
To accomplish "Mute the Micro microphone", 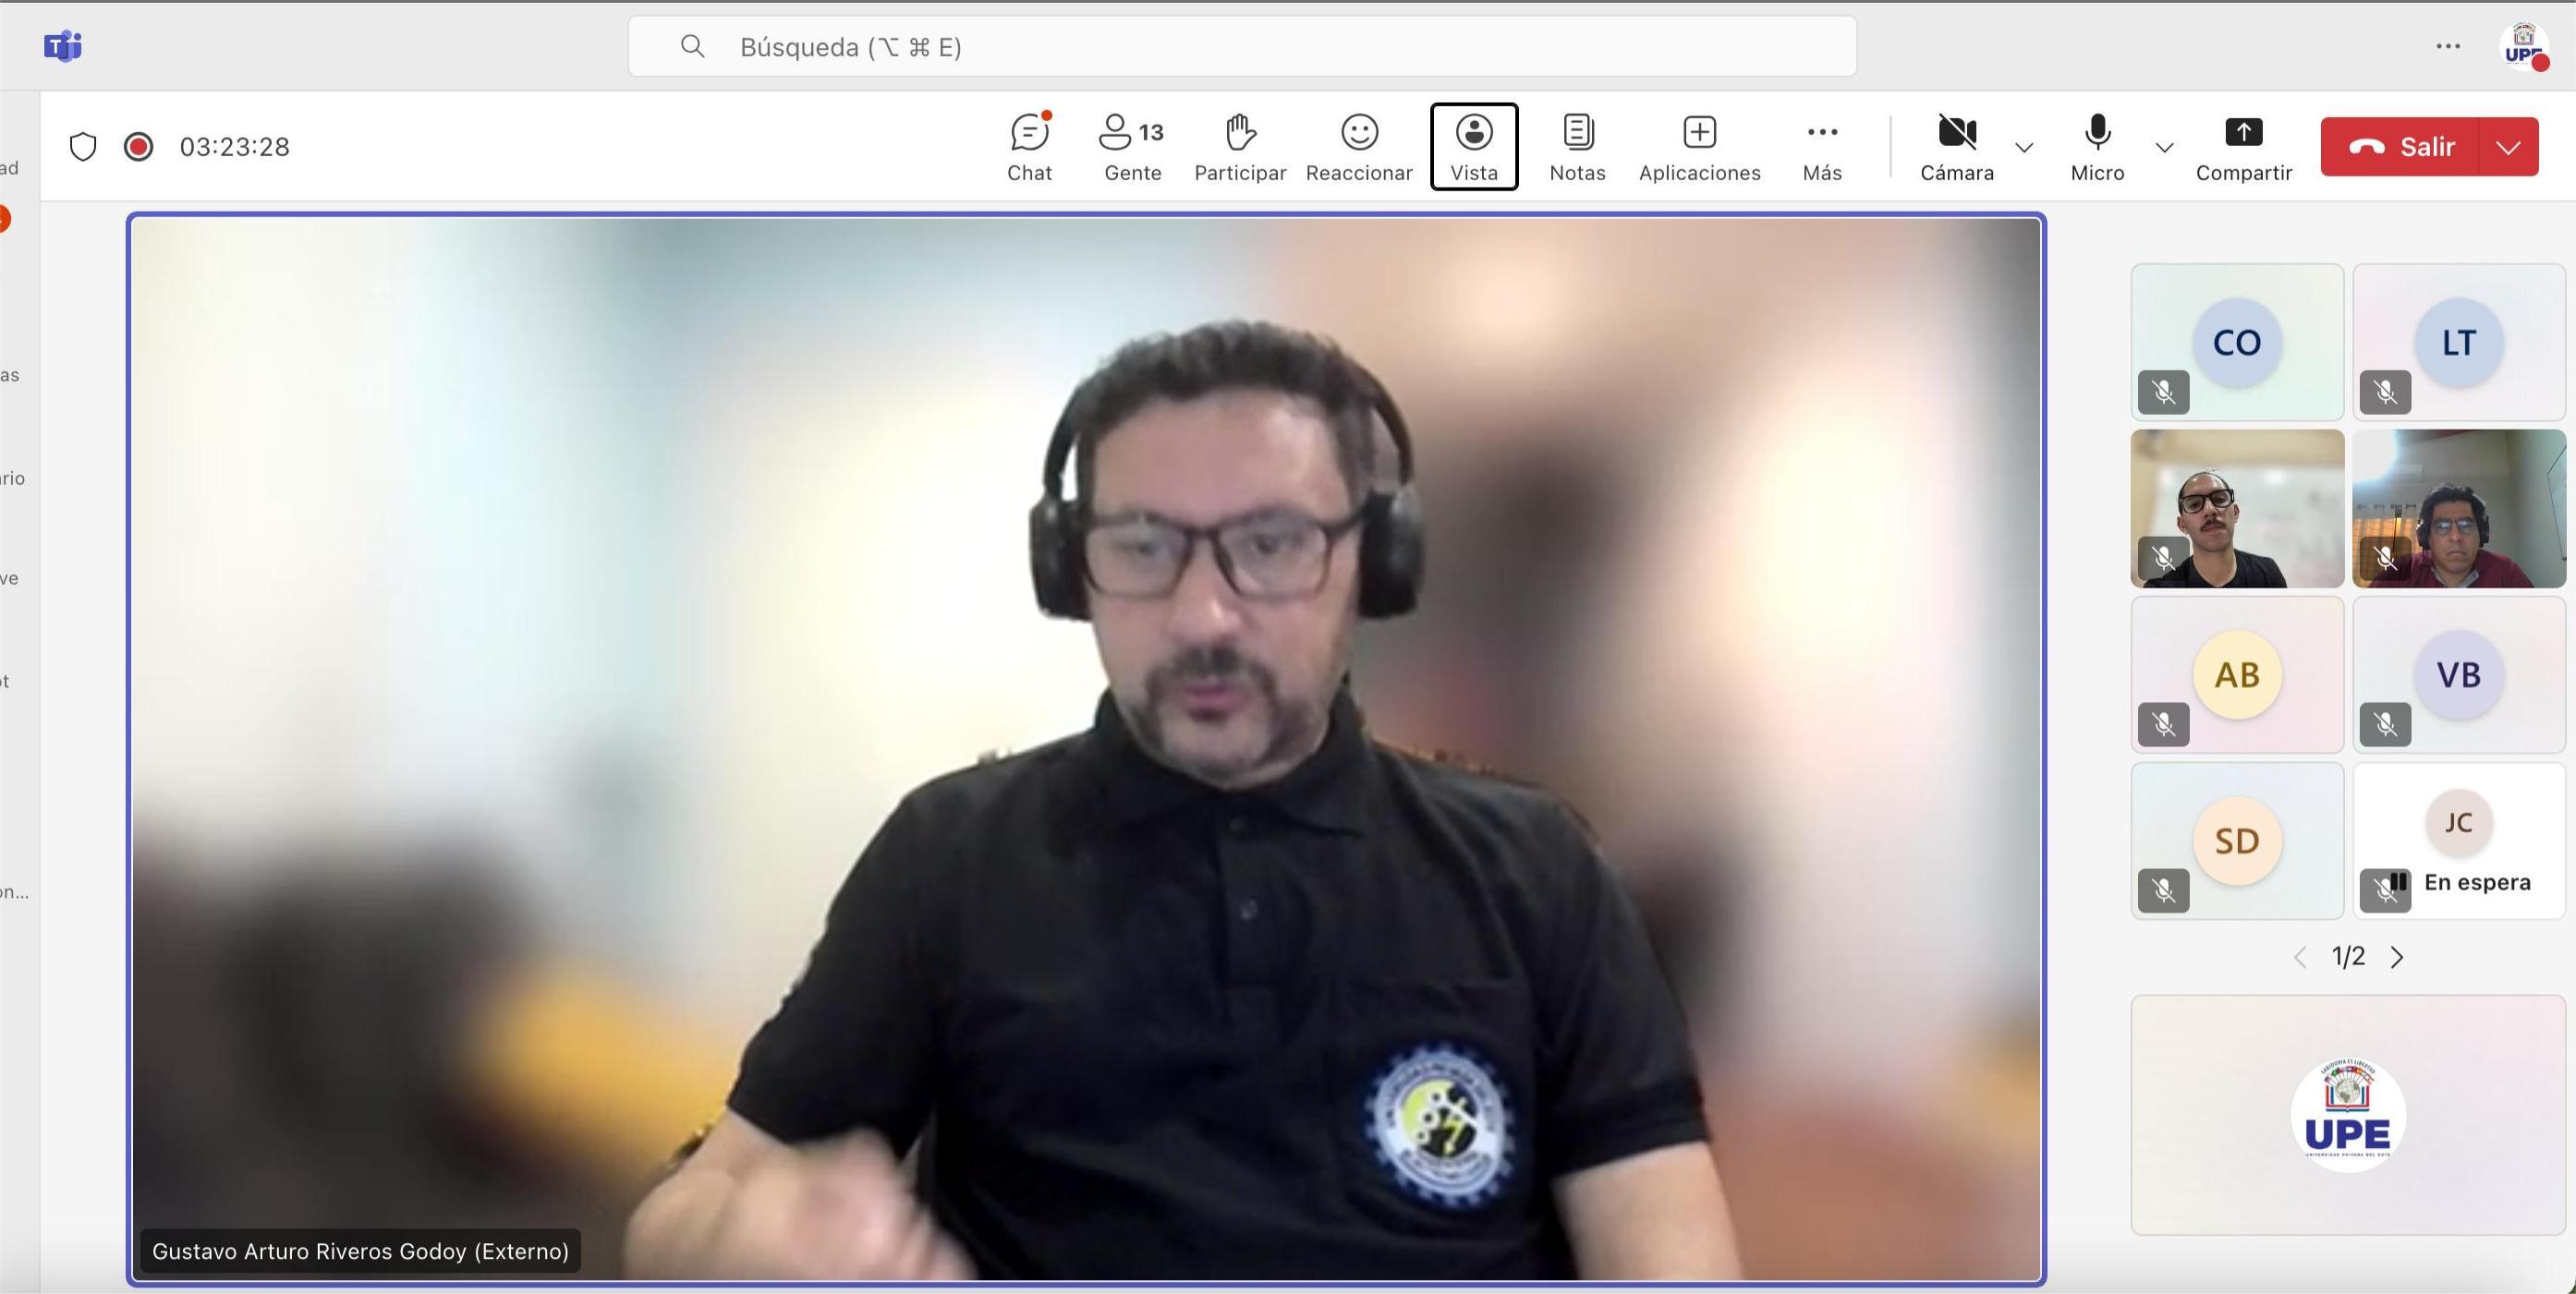I will pyautogui.click(x=2097, y=146).
